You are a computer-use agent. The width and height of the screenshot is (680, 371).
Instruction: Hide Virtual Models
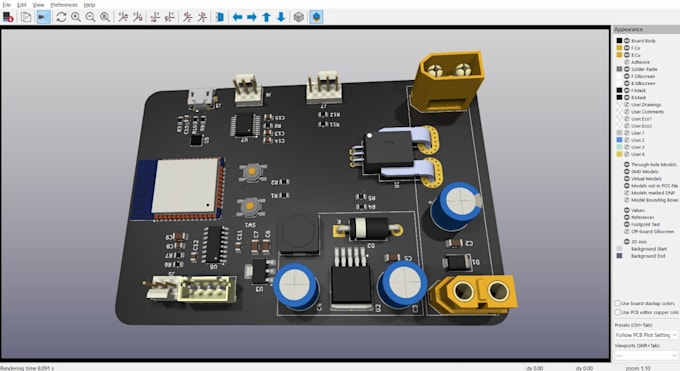(627, 178)
